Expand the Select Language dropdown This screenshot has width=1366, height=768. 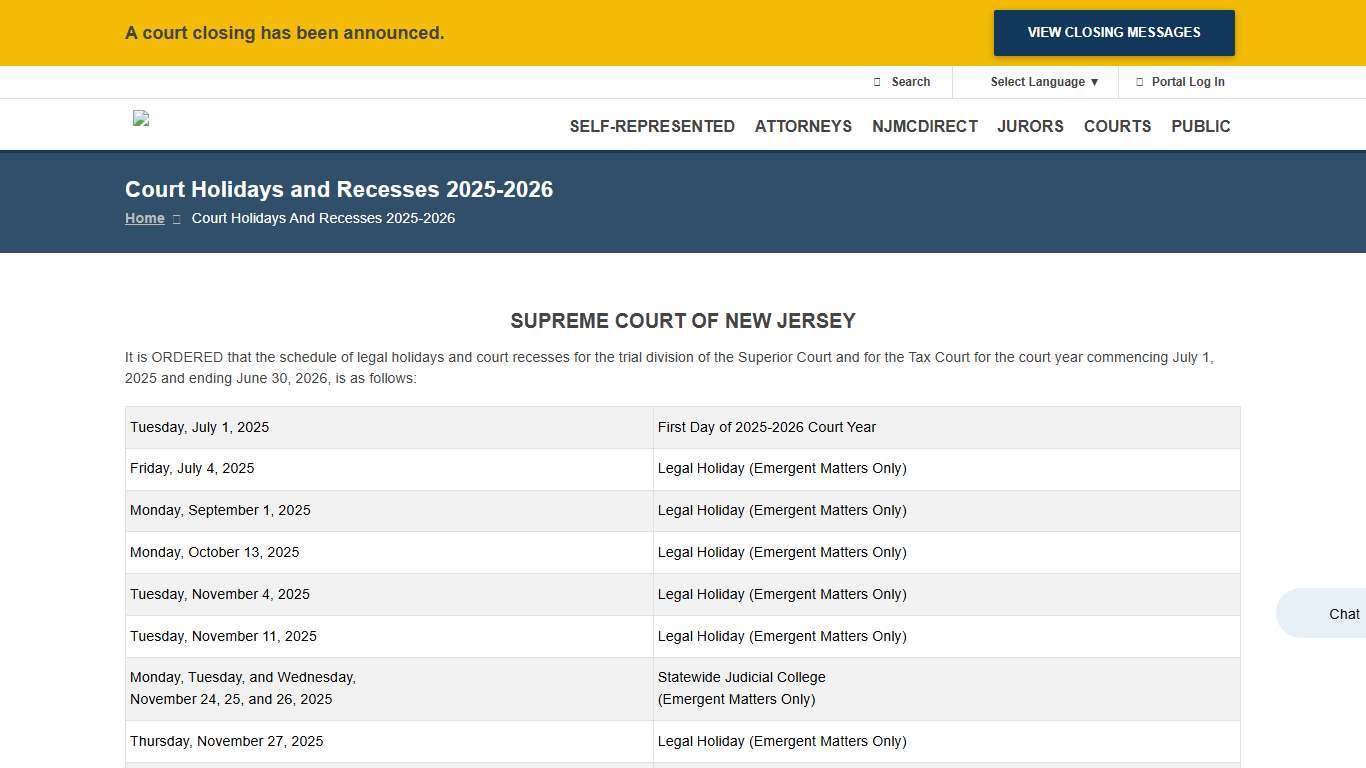(x=1043, y=81)
